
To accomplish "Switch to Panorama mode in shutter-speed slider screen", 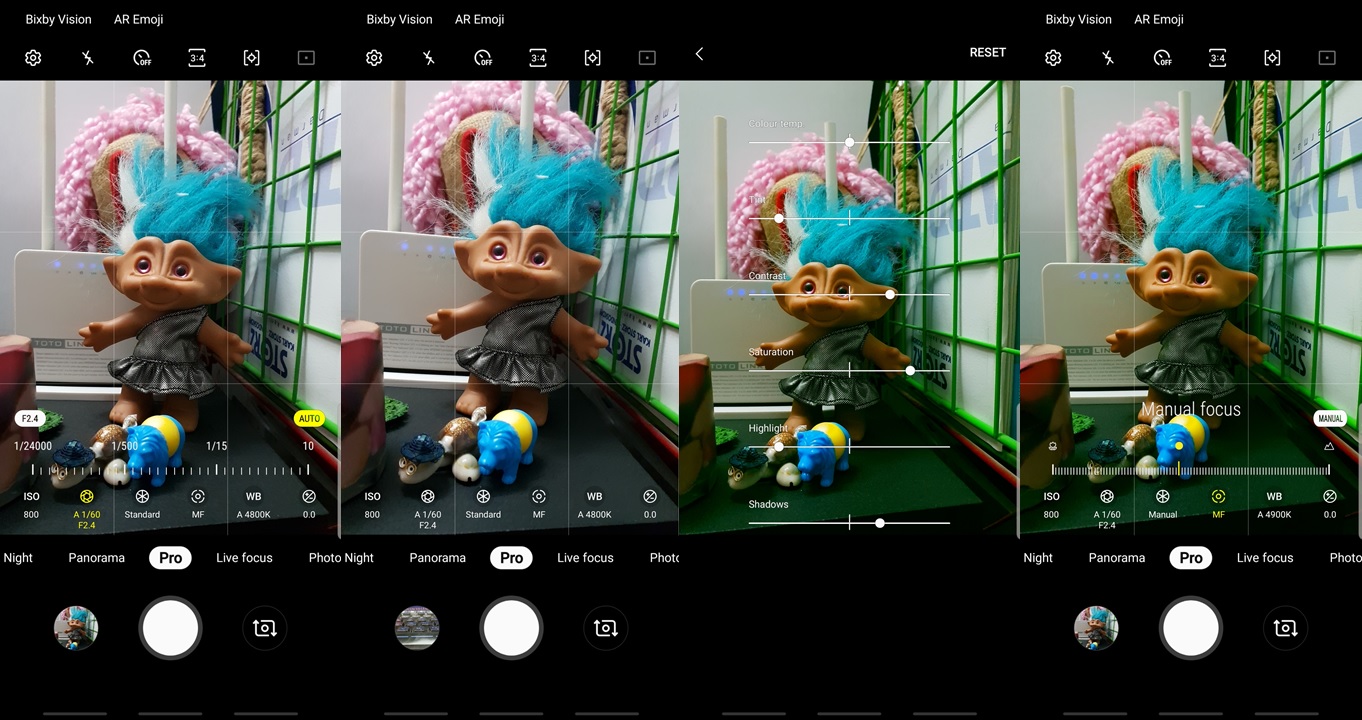I will pos(97,558).
